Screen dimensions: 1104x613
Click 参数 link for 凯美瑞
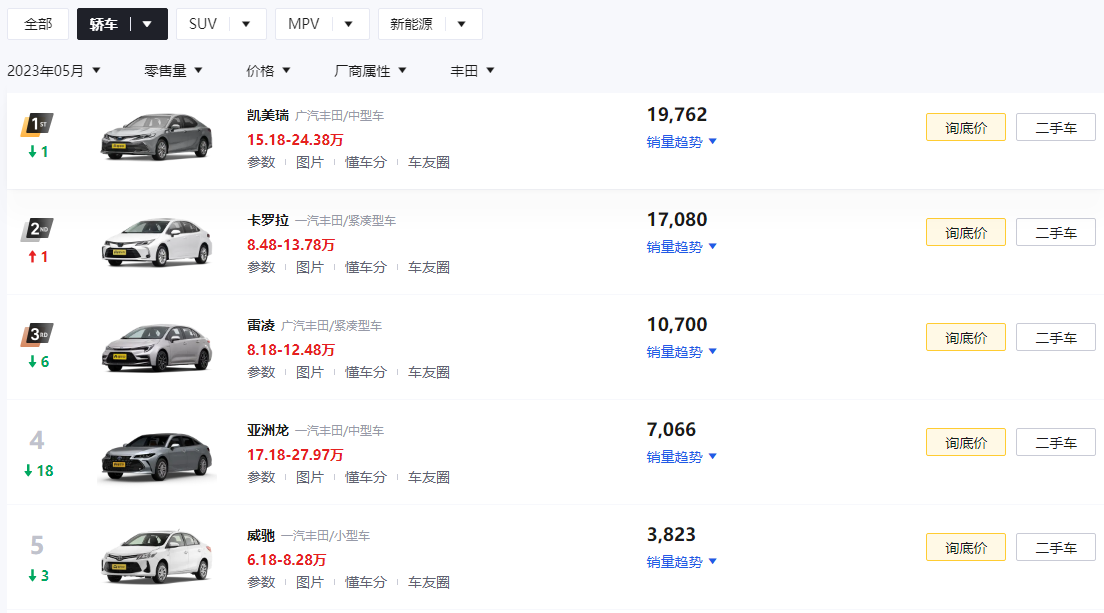261,163
